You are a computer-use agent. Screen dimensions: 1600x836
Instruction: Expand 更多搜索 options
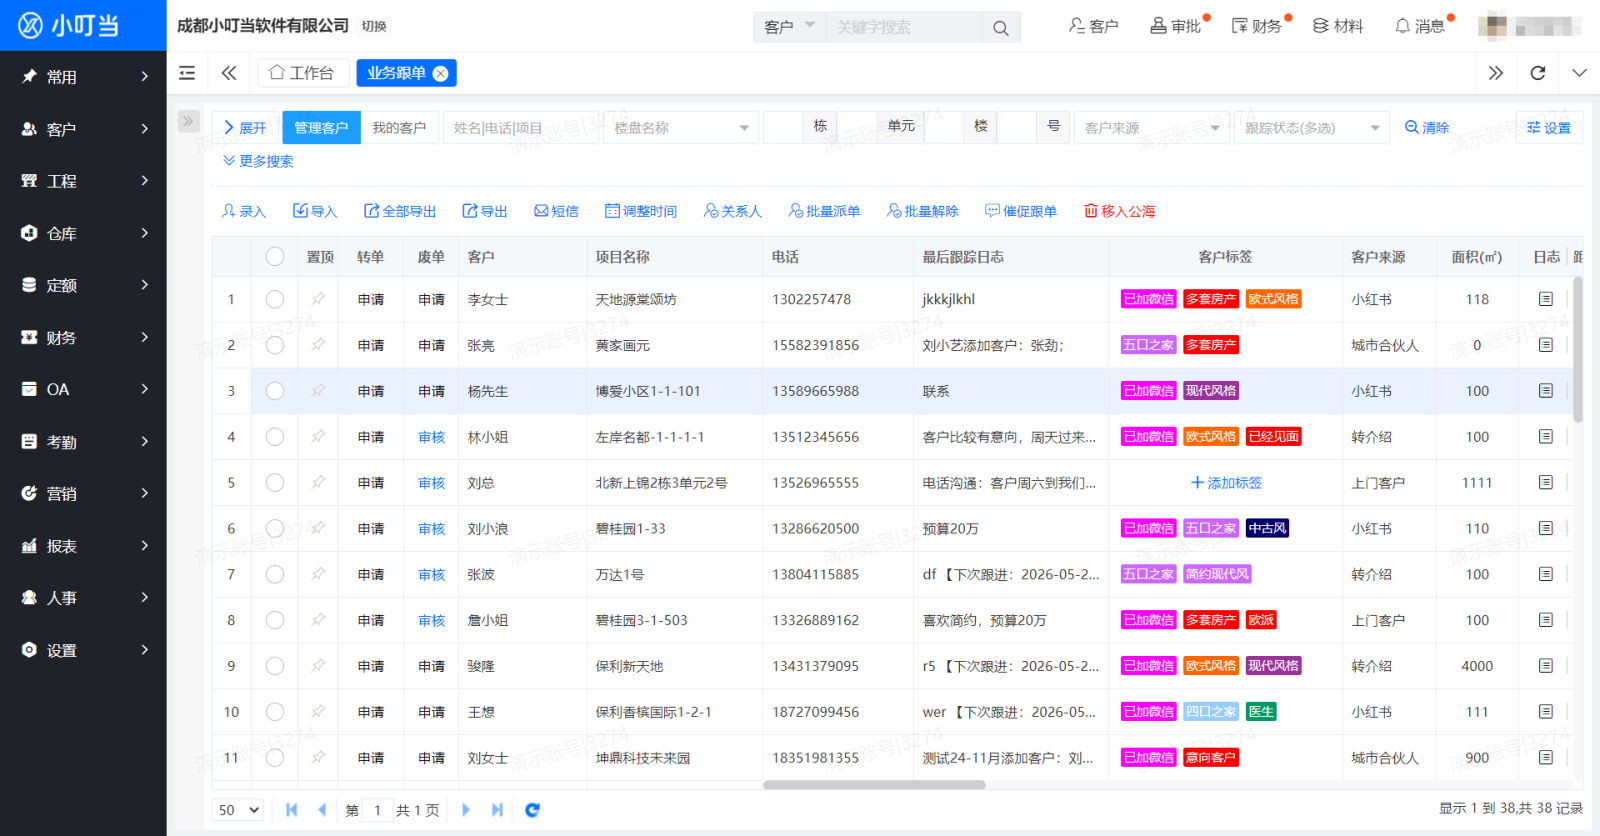click(258, 161)
